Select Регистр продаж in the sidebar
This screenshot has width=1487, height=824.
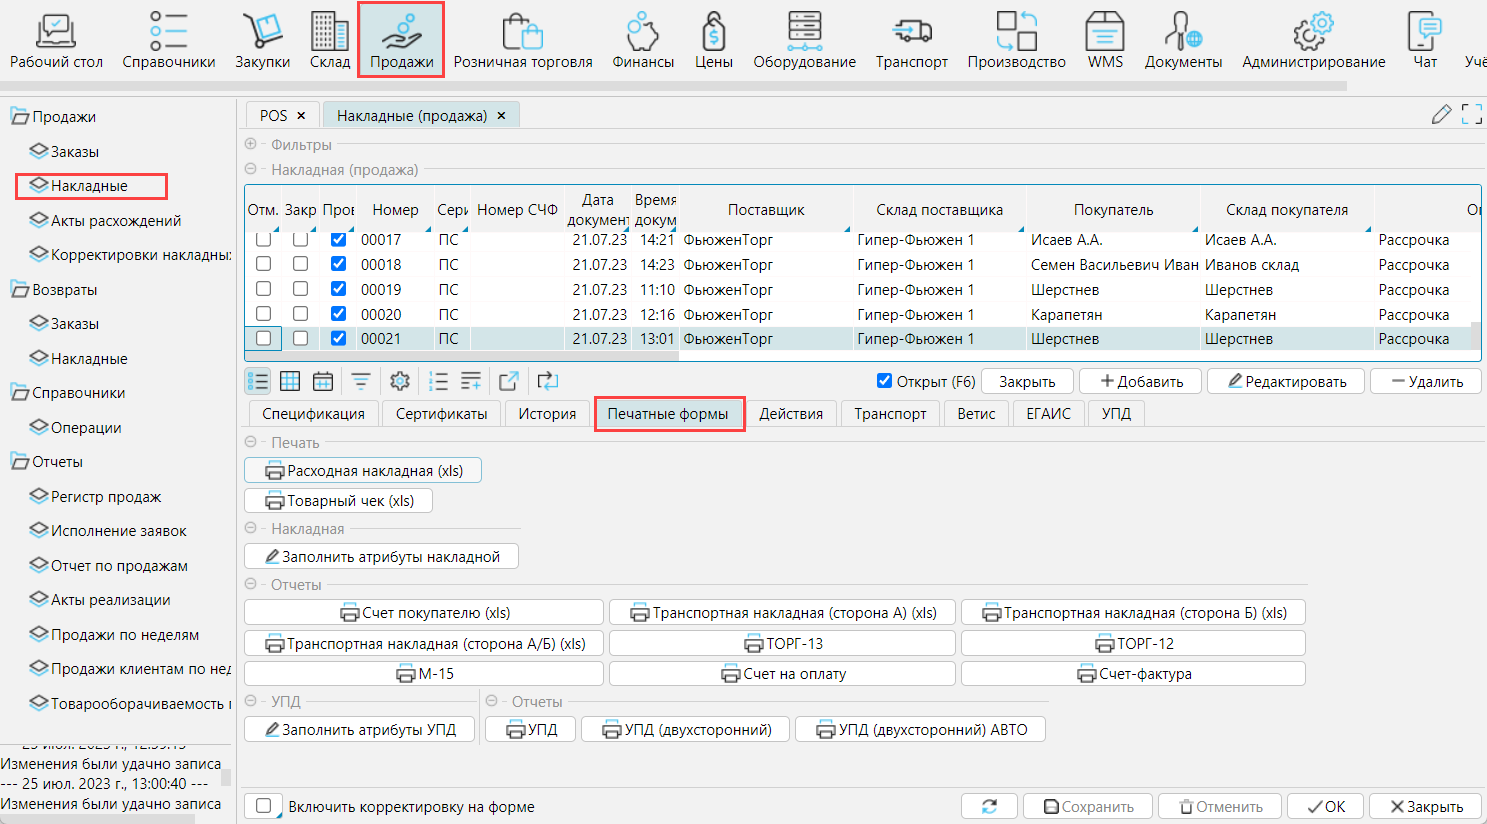pos(106,497)
